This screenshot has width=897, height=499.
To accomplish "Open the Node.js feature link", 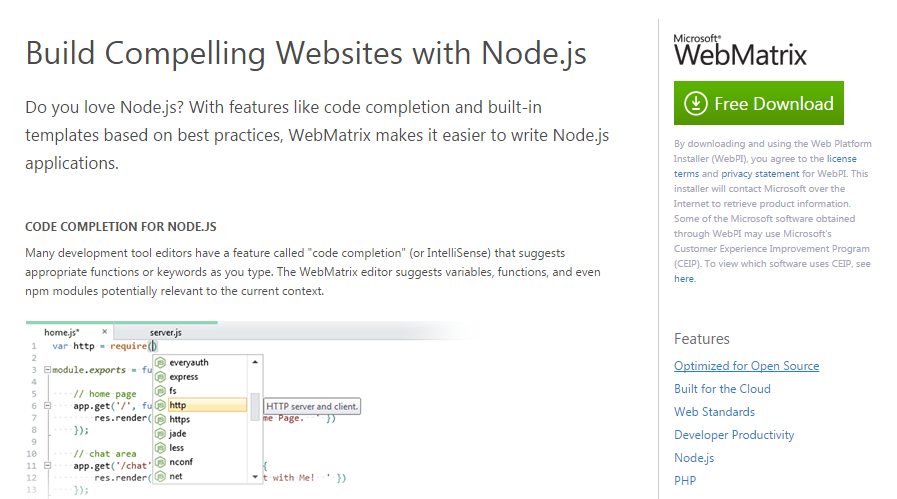I will pos(694,457).
